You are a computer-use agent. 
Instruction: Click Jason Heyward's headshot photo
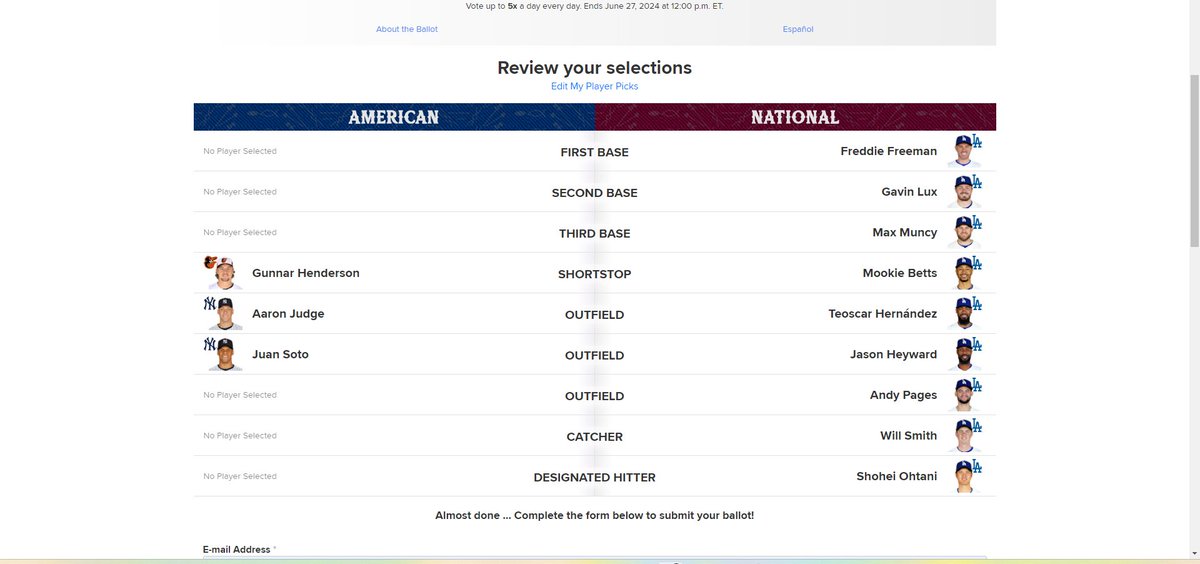[x=964, y=354]
